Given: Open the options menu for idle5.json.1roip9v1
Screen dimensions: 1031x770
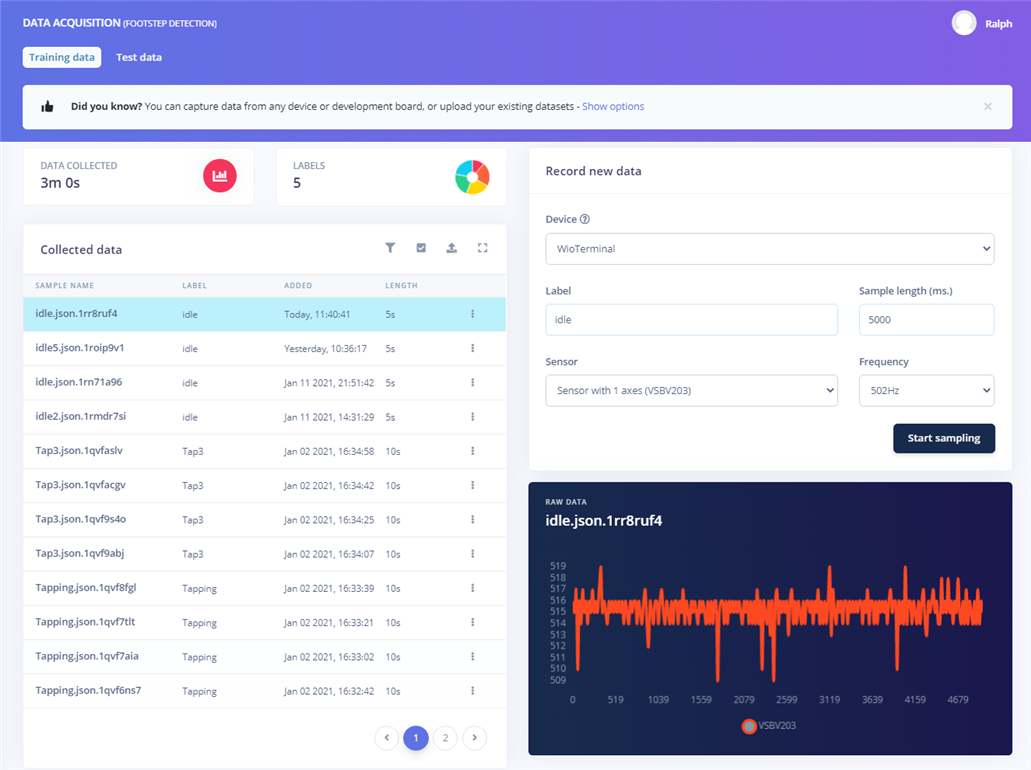Looking at the screenshot, I should [472, 348].
